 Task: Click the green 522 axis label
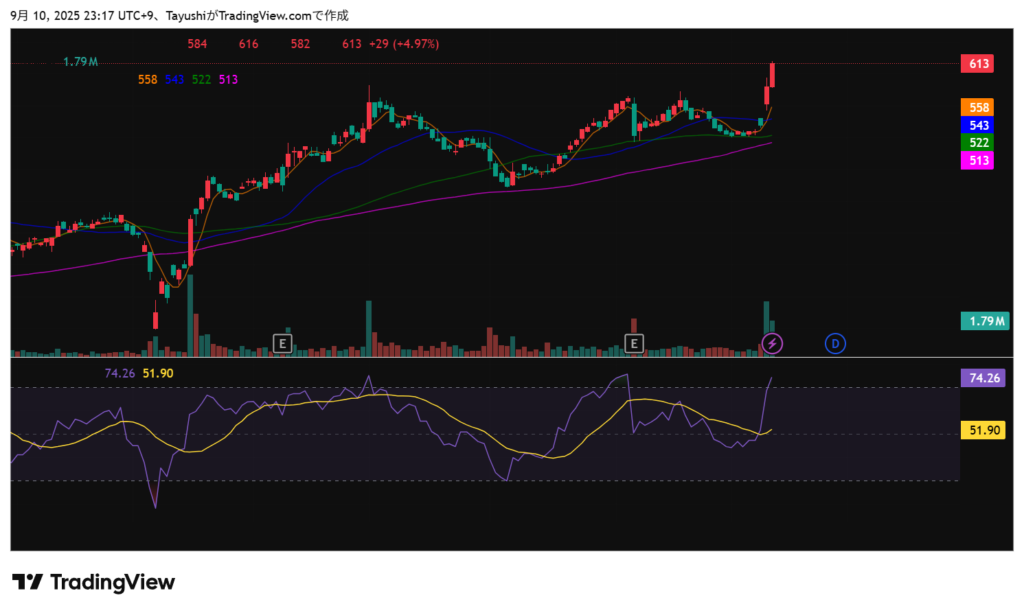(979, 143)
